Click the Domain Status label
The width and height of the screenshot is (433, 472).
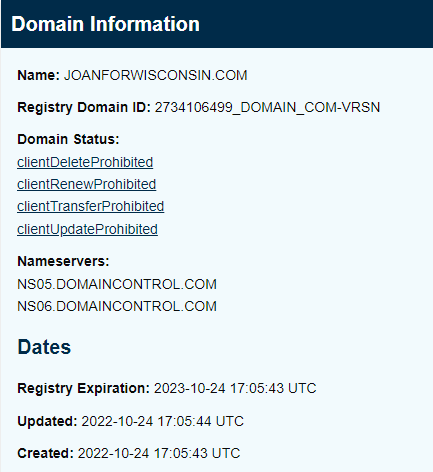tap(68, 139)
